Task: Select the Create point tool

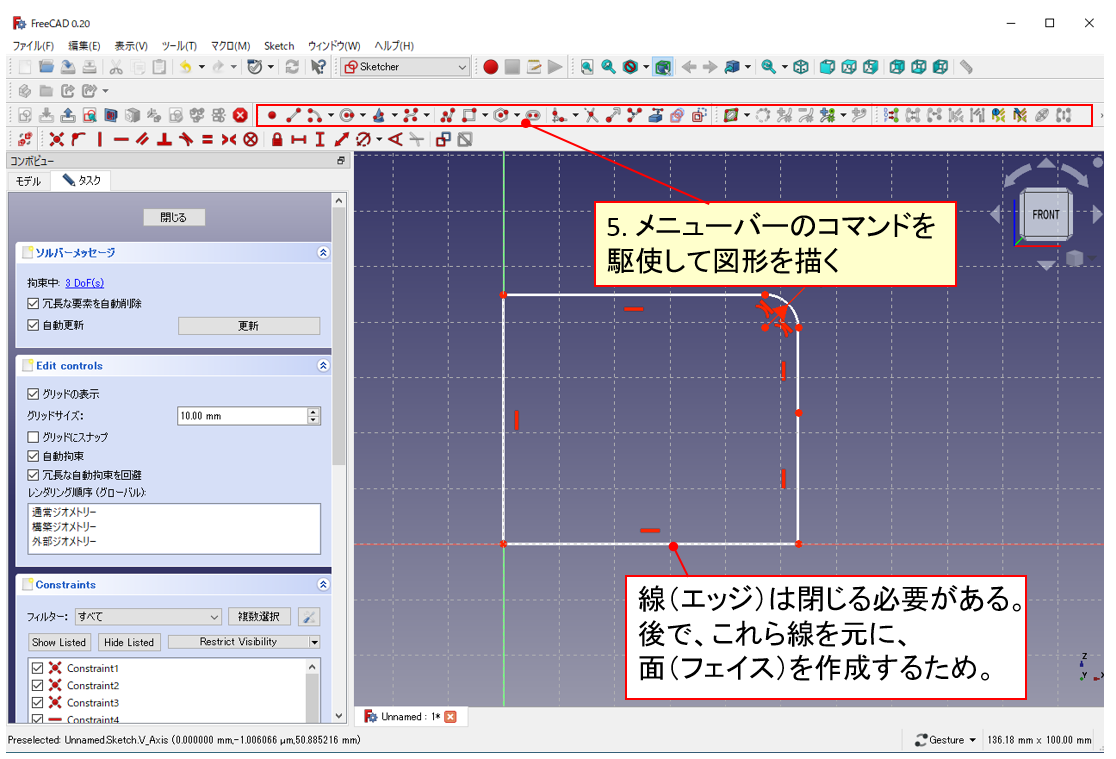Action: [271, 115]
